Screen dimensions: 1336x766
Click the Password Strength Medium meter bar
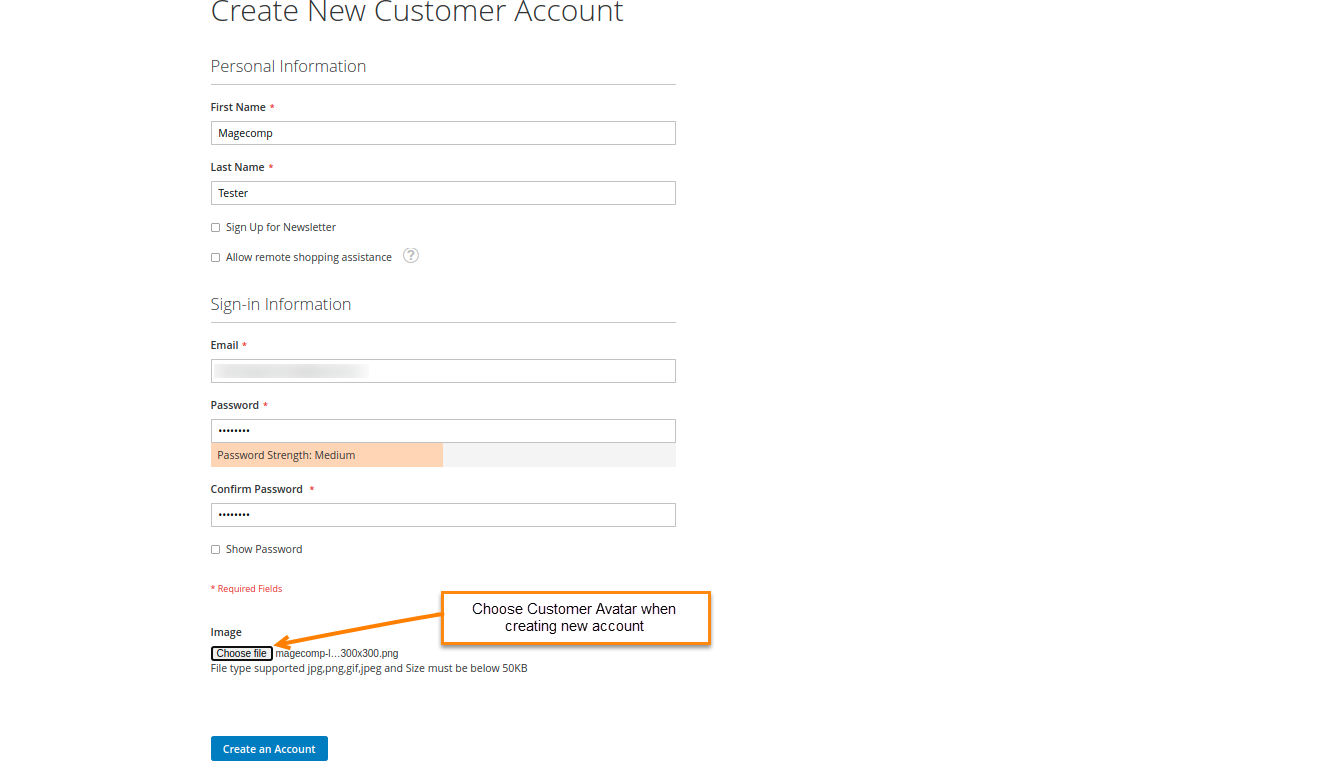[327, 455]
